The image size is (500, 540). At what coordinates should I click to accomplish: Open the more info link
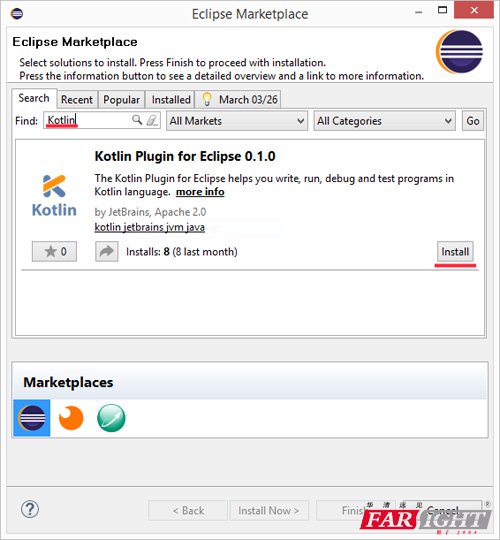[200, 191]
